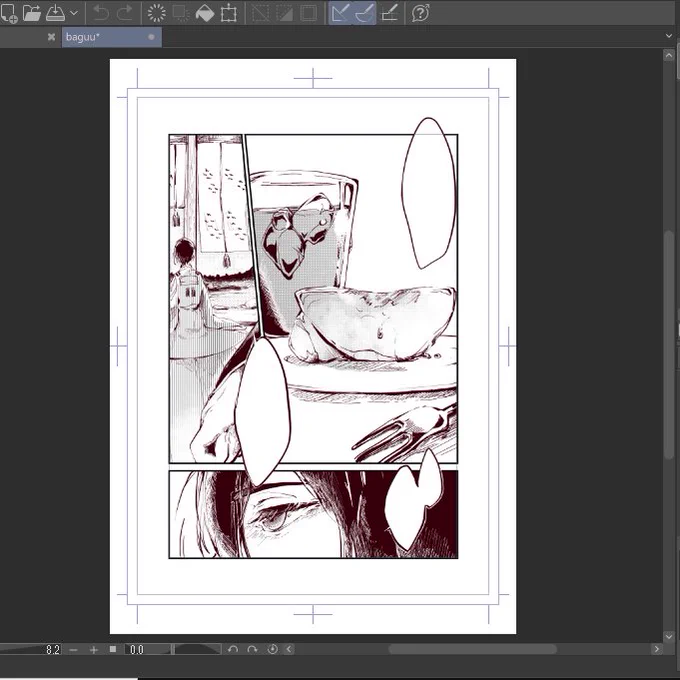Zoom in with plus button

(x=94, y=650)
